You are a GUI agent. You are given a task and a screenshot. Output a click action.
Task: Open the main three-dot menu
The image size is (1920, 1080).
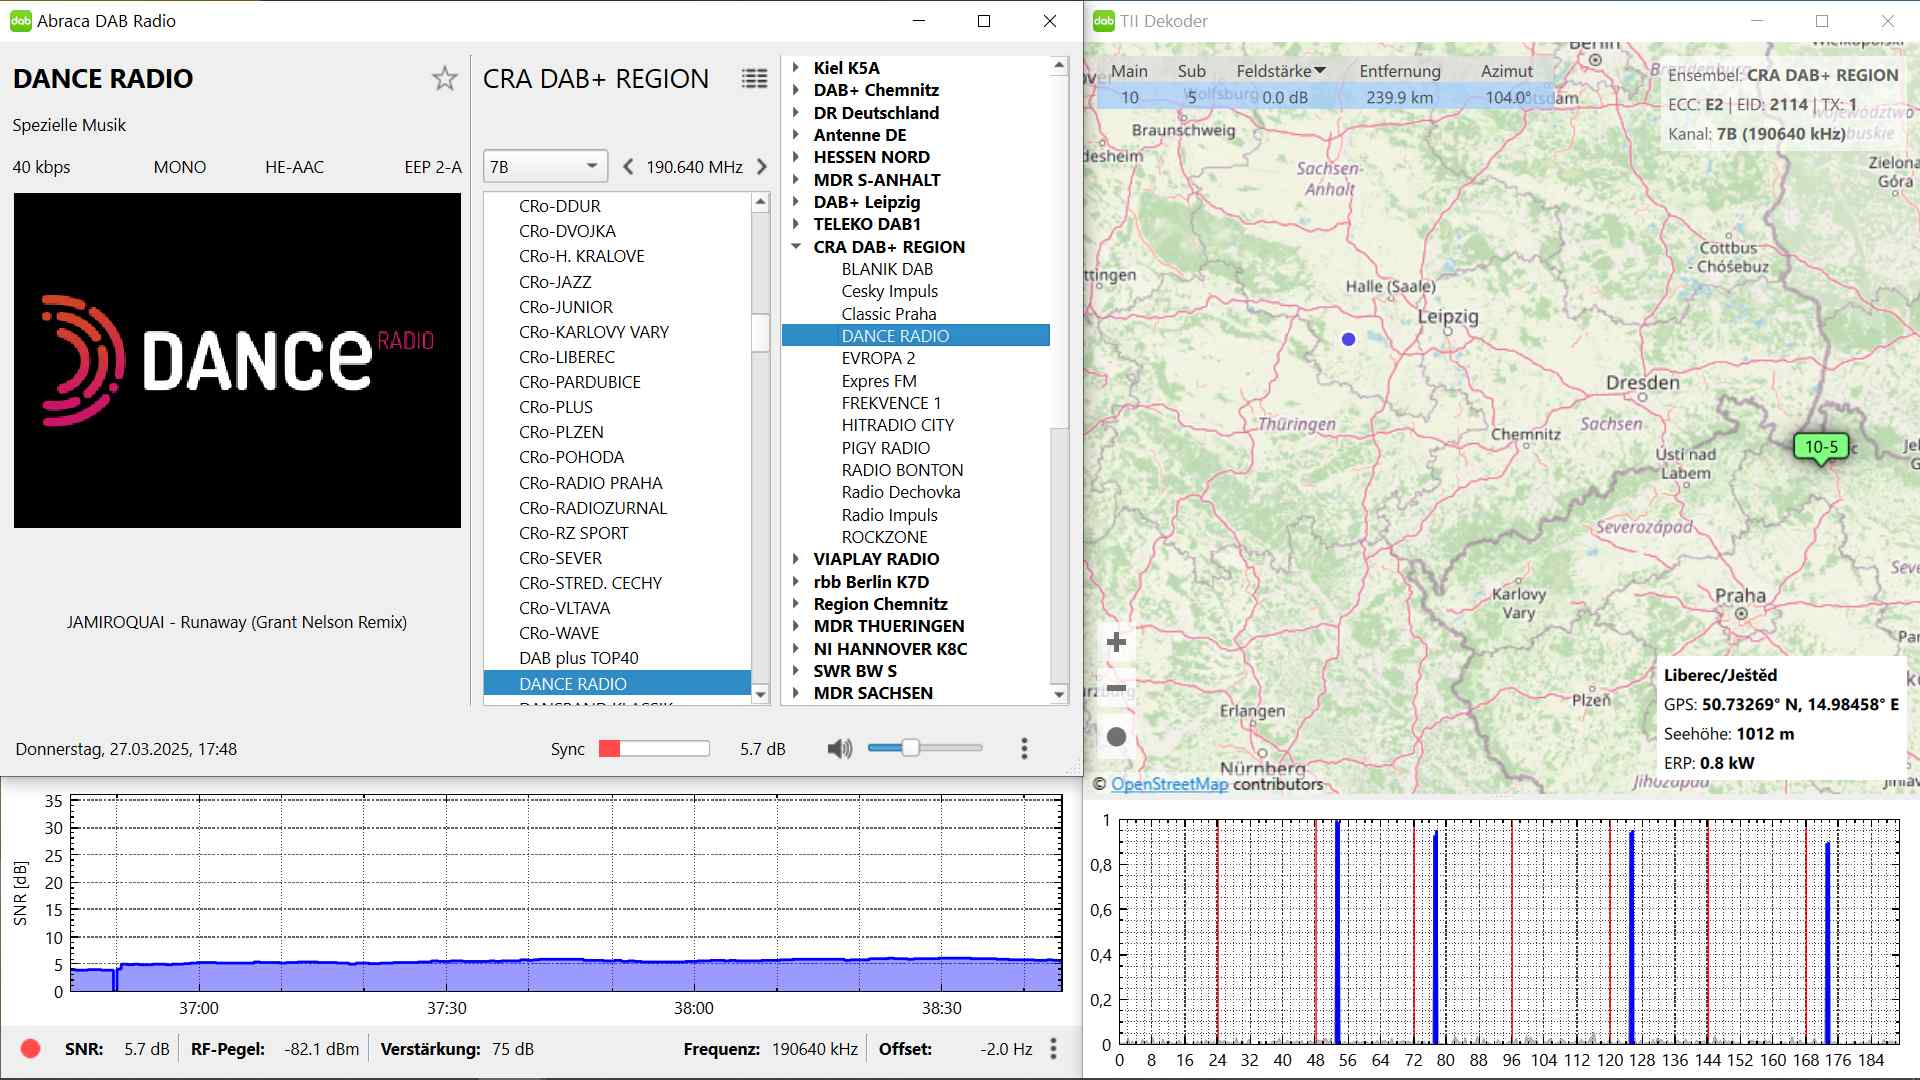[1024, 749]
